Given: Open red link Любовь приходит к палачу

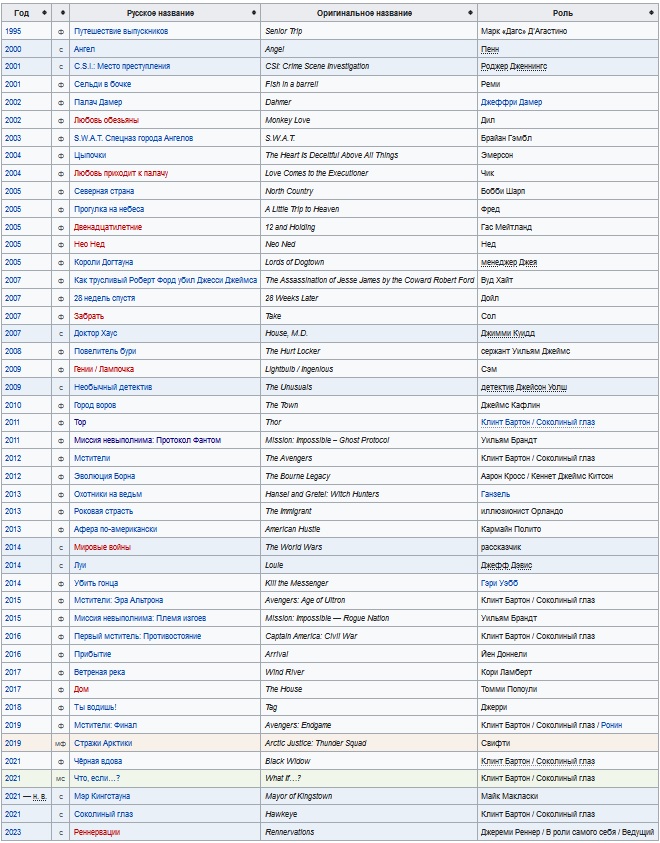Looking at the screenshot, I should (x=121, y=173).
